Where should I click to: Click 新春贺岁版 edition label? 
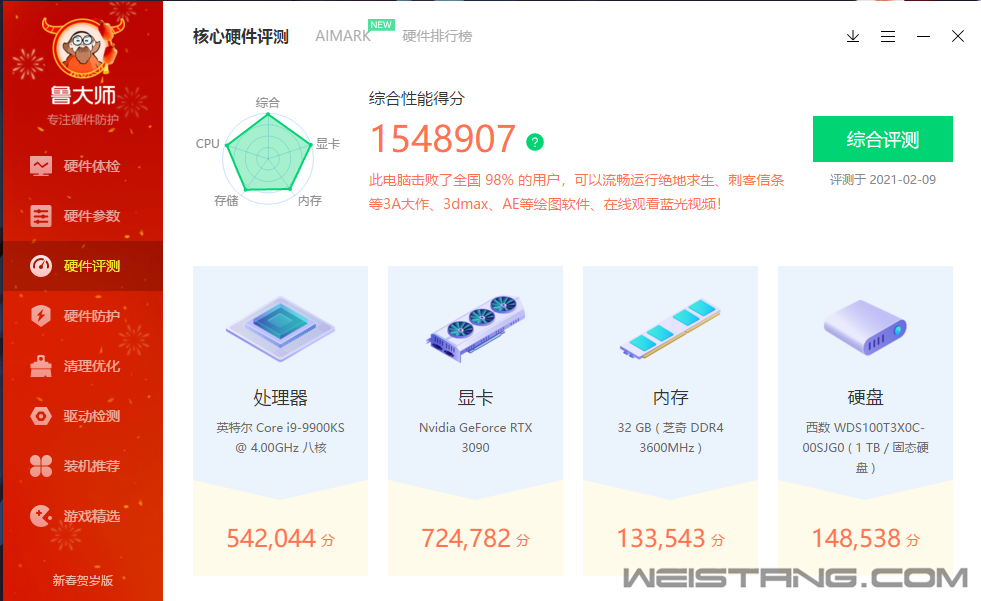[x=83, y=580]
